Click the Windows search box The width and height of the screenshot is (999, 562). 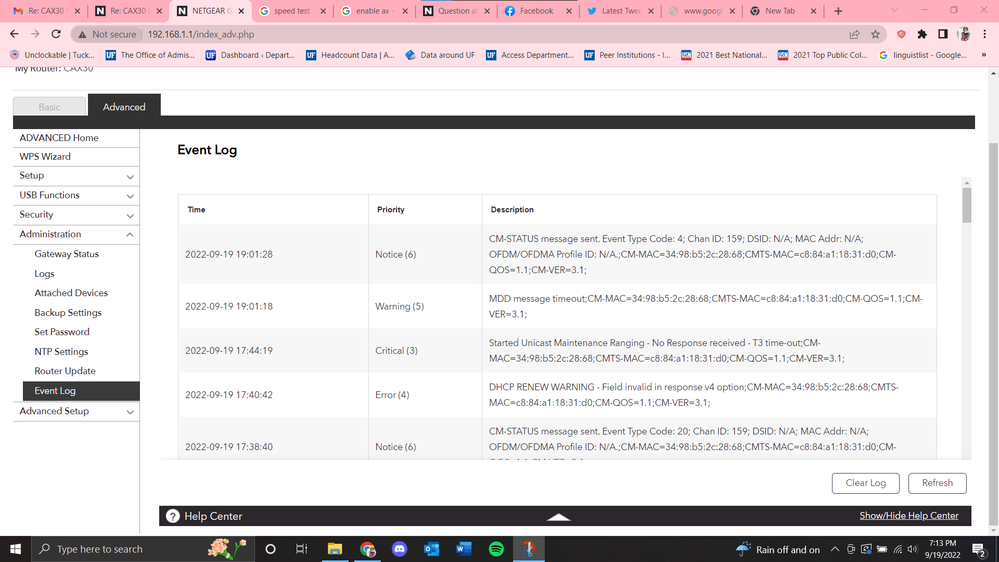coord(143,549)
